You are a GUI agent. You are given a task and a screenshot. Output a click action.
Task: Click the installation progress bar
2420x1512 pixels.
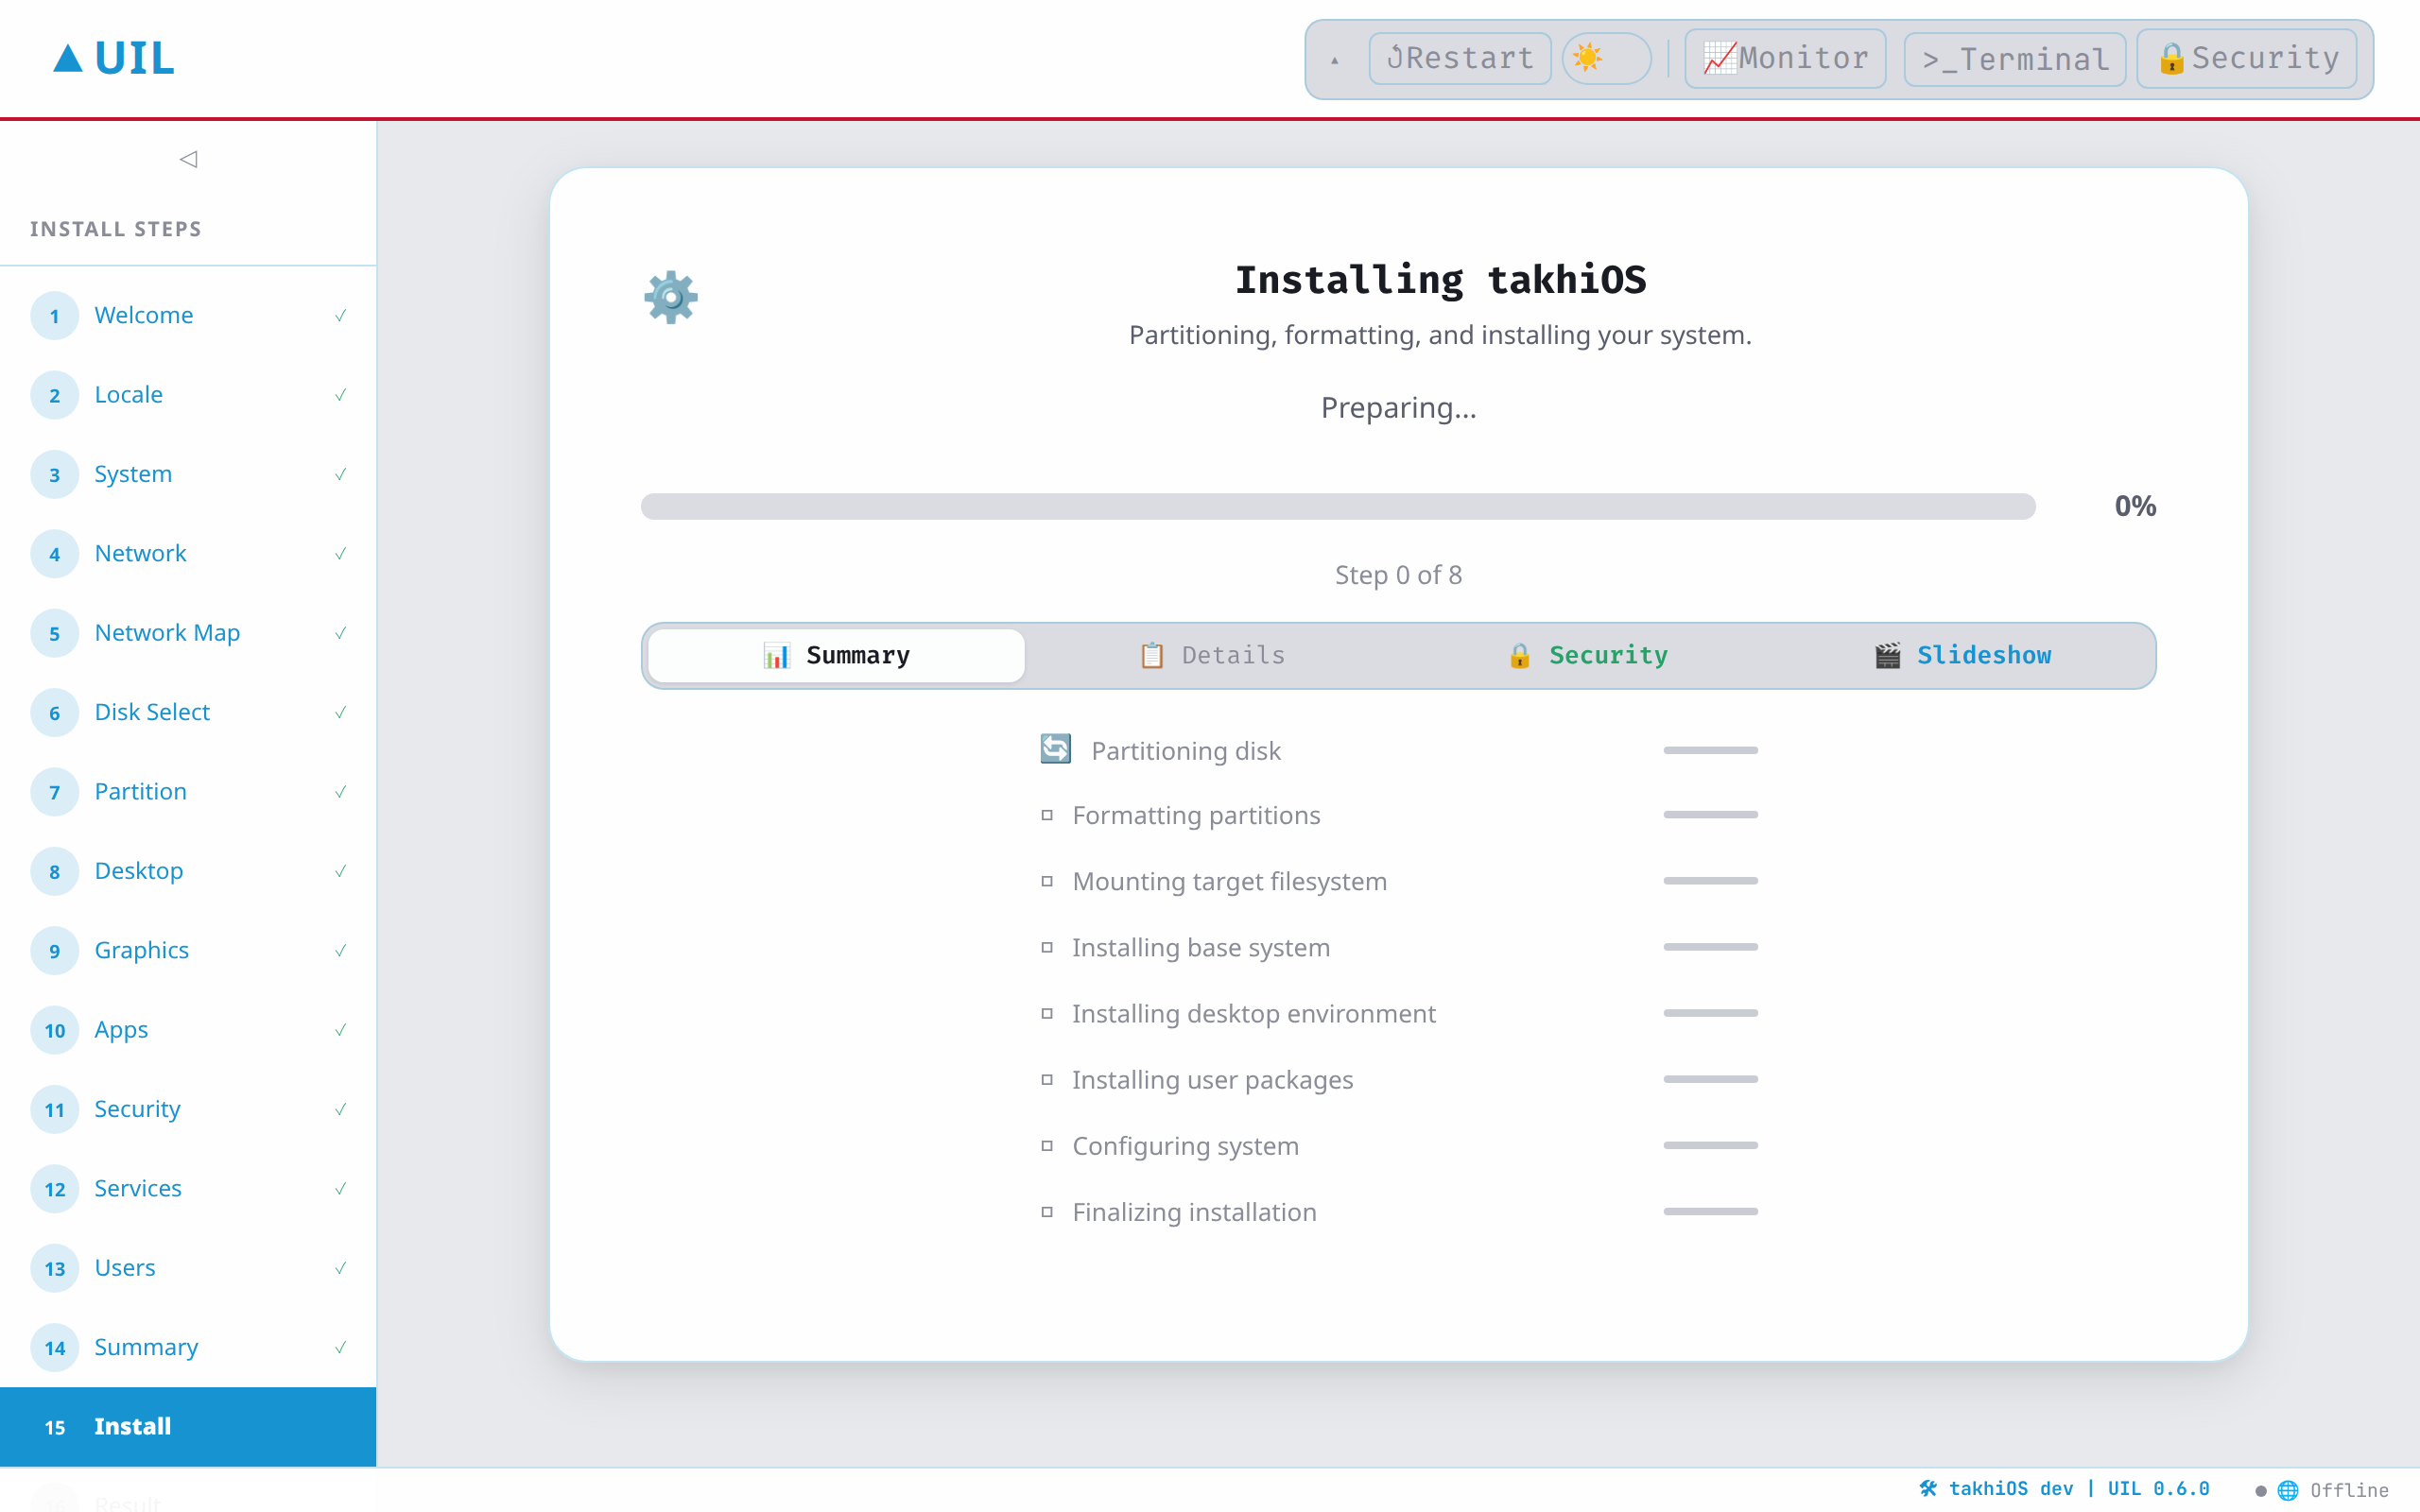(1338, 506)
